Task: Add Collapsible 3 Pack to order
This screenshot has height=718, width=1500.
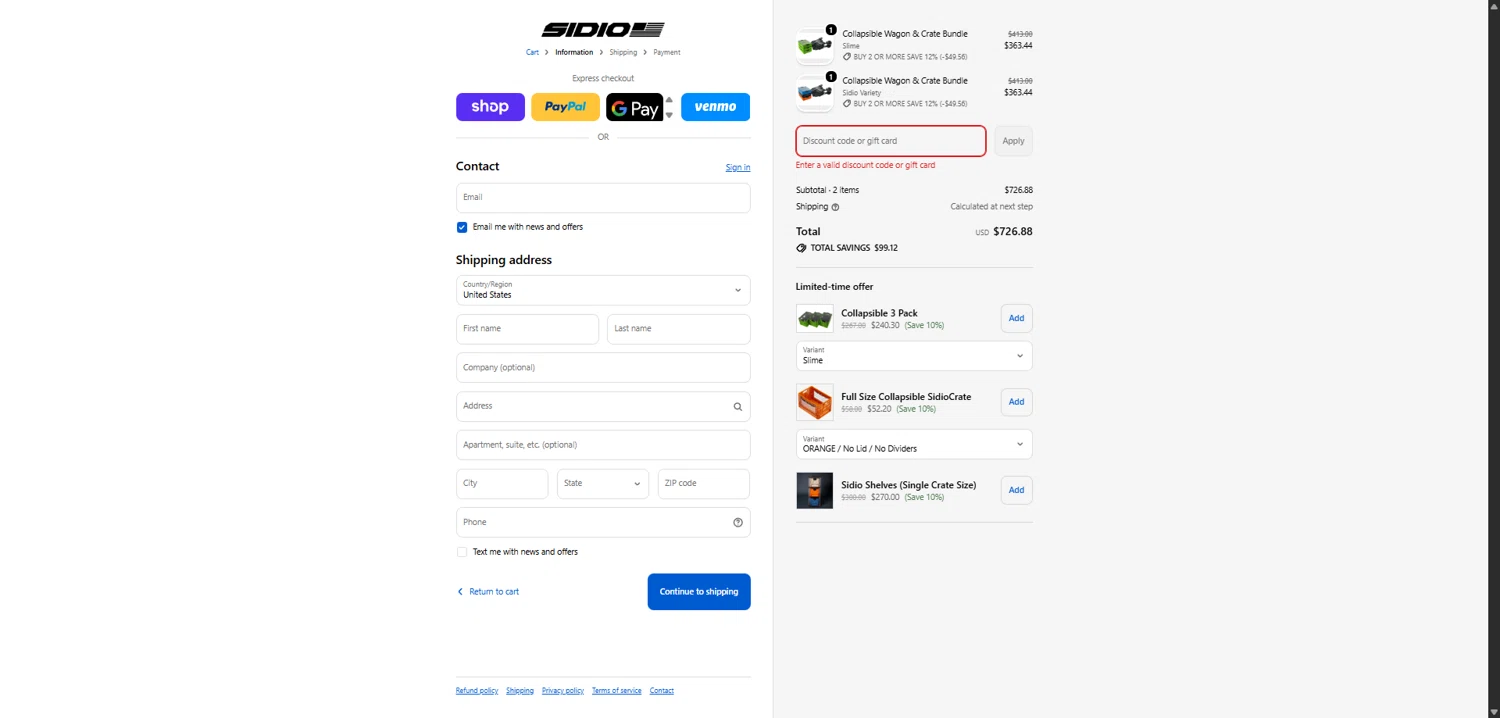Action: 1016,319
